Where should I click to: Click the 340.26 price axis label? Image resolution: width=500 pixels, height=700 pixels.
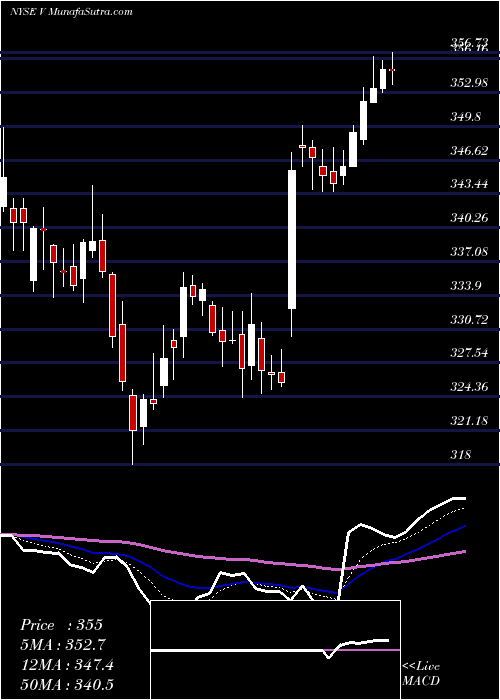[x=469, y=218]
